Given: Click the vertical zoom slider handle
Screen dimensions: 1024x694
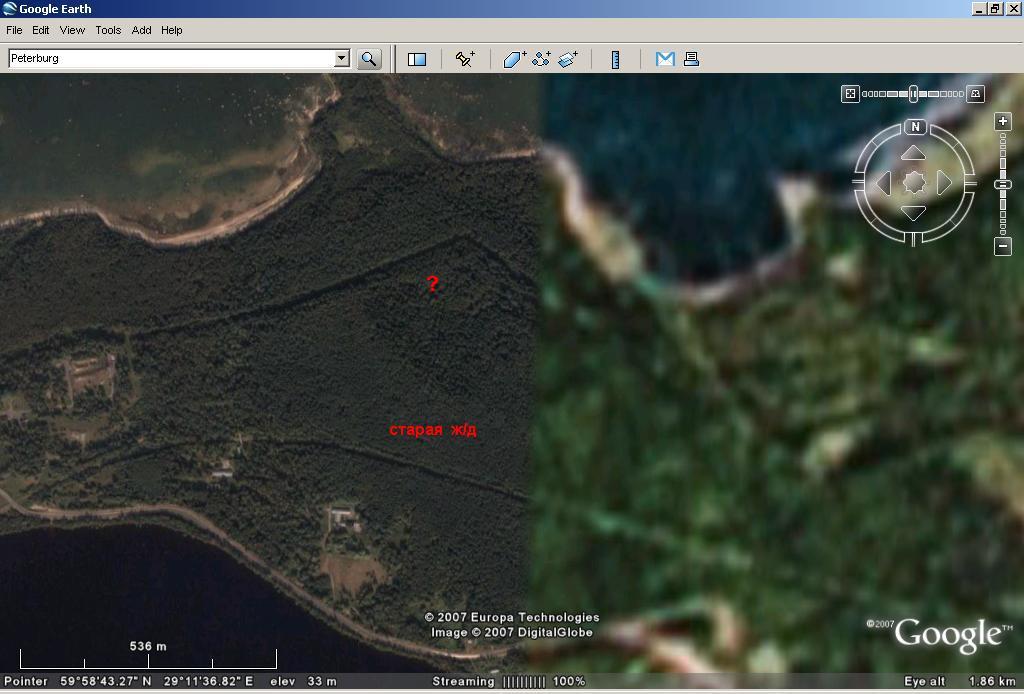Looking at the screenshot, I should pos(1003,185).
